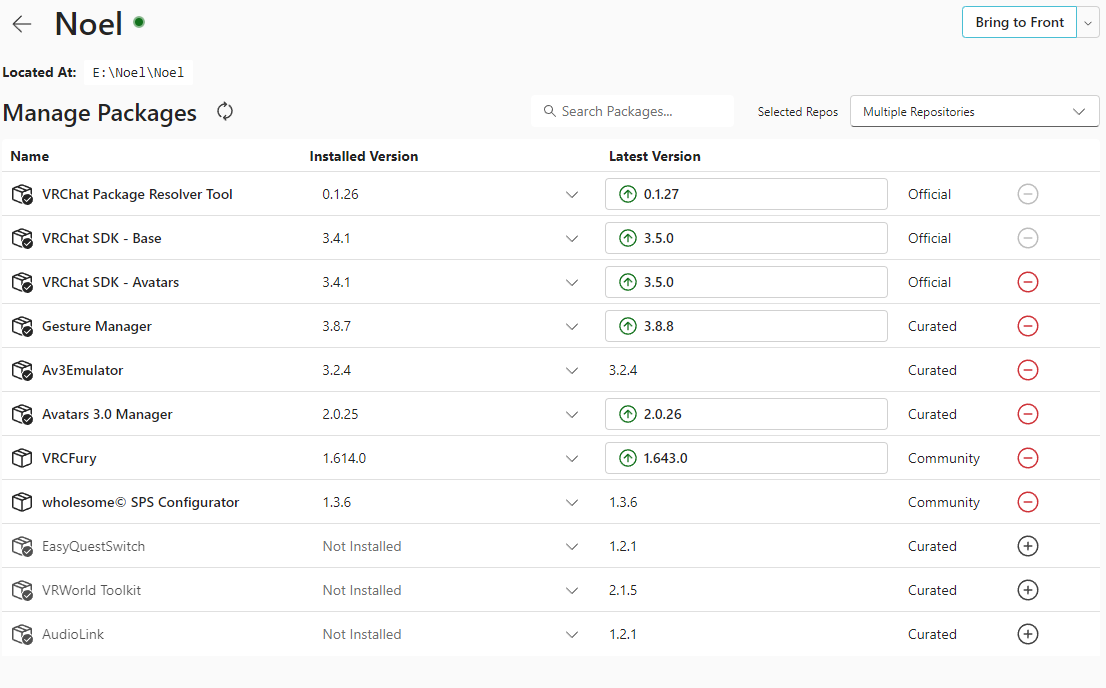Screen dimensions: 1106x688
Task: Click package icon beside VRChat Package Resolver Tool
Action: tap(23, 194)
